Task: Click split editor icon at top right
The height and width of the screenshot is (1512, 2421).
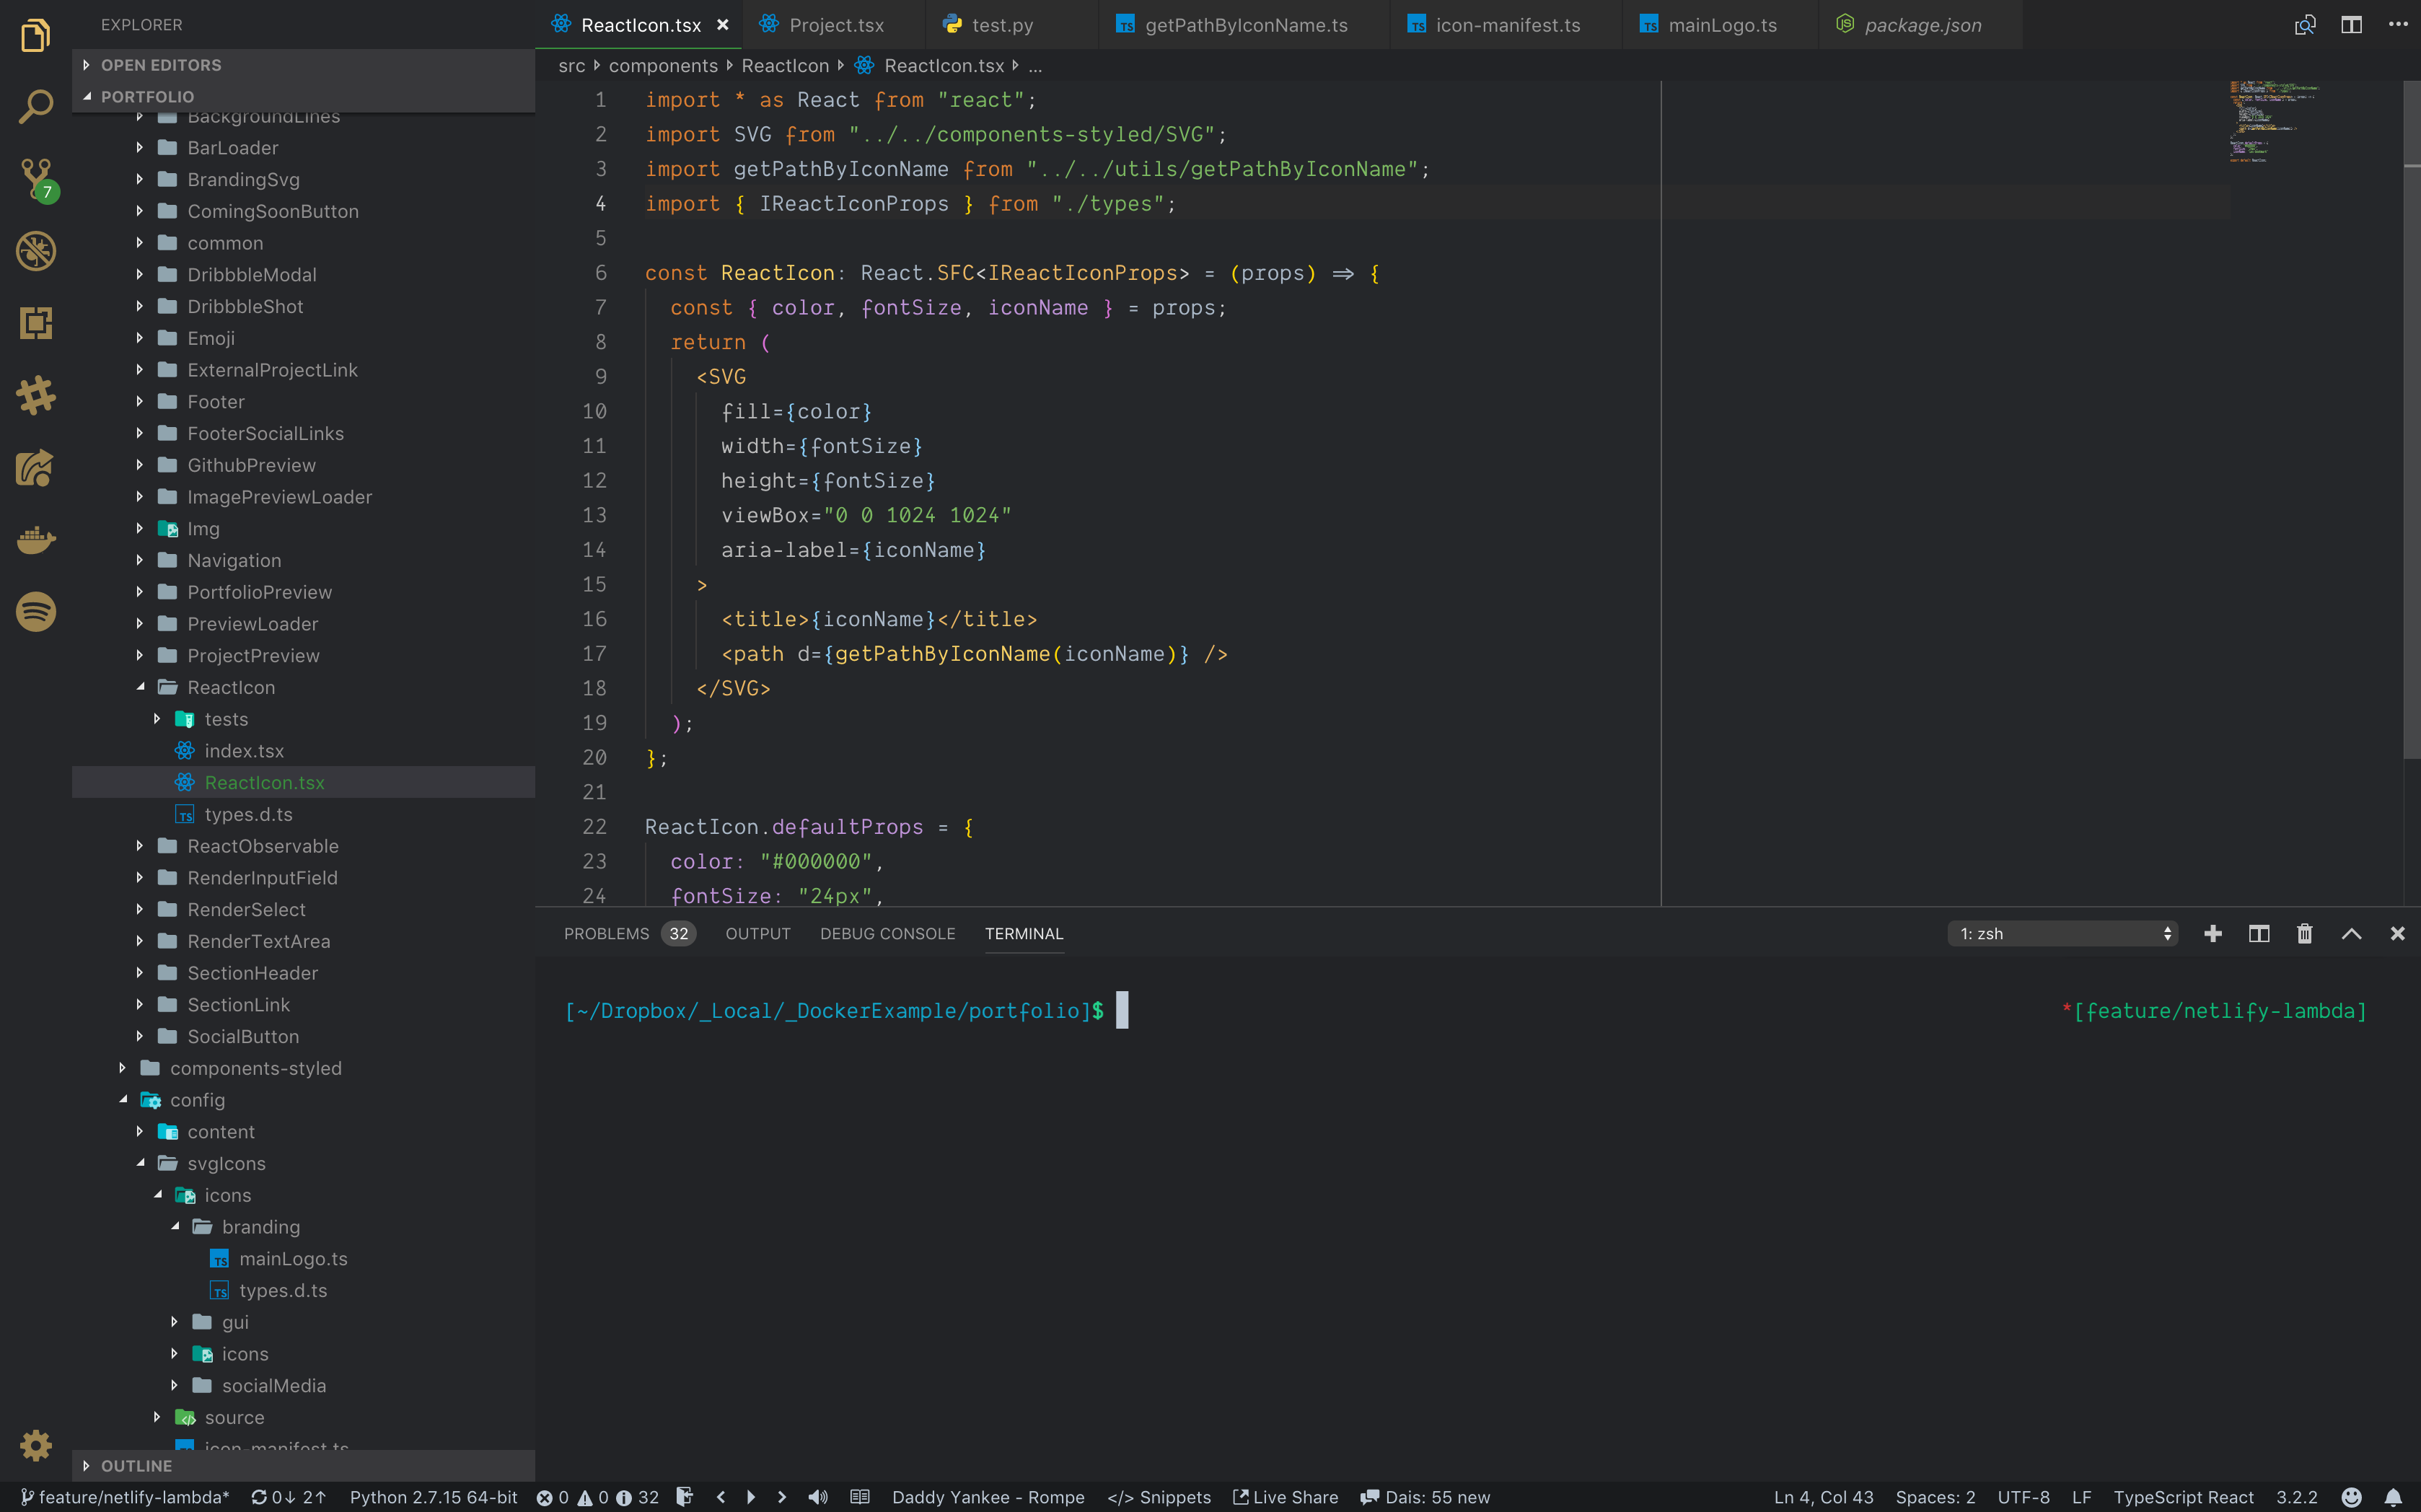Action: point(2351,25)
